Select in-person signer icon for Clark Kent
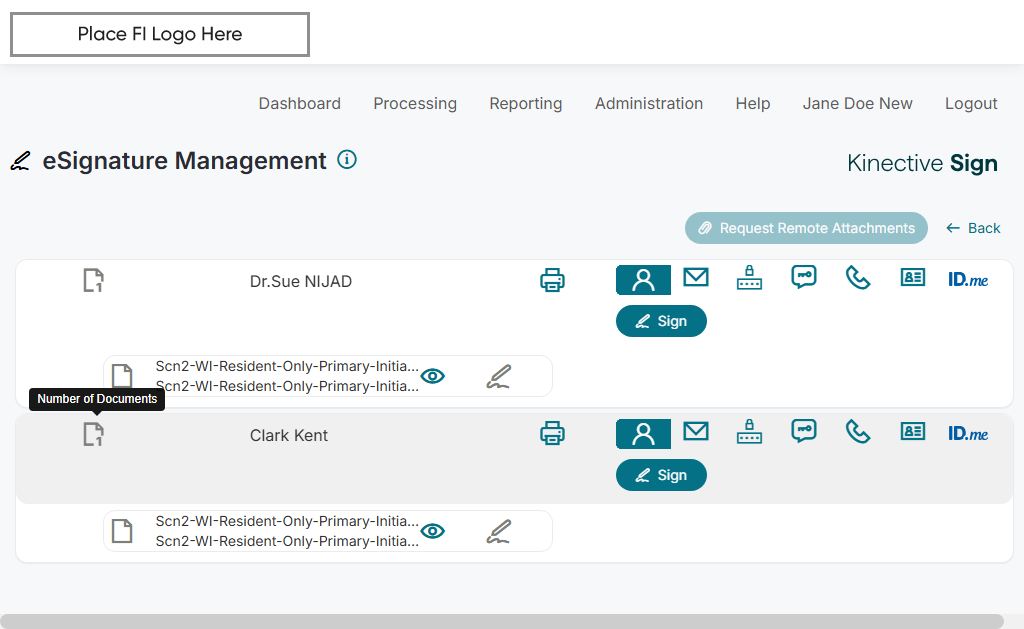Image resolution: width=1024 pixels, height=629 pixels. [643, 434]
